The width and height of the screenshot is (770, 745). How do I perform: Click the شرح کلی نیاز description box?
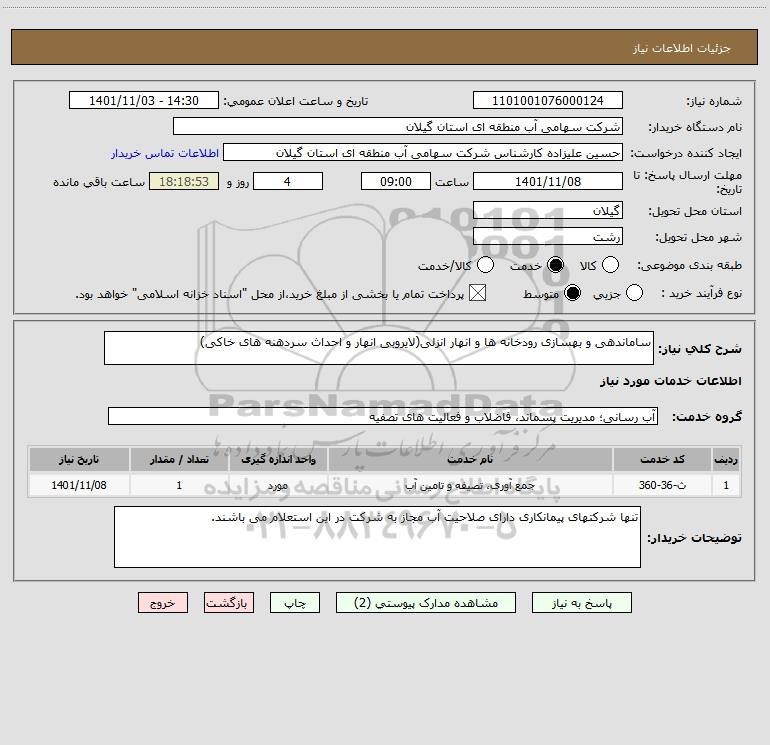pos(379,348)
